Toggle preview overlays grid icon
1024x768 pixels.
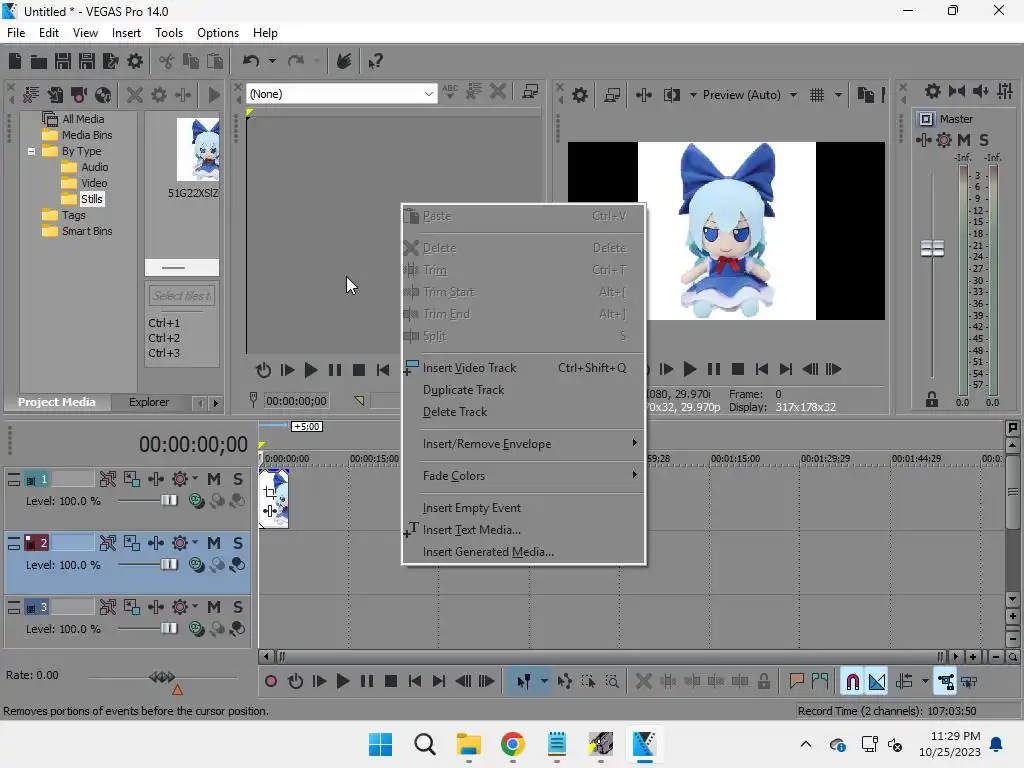(x=816, y=95)
